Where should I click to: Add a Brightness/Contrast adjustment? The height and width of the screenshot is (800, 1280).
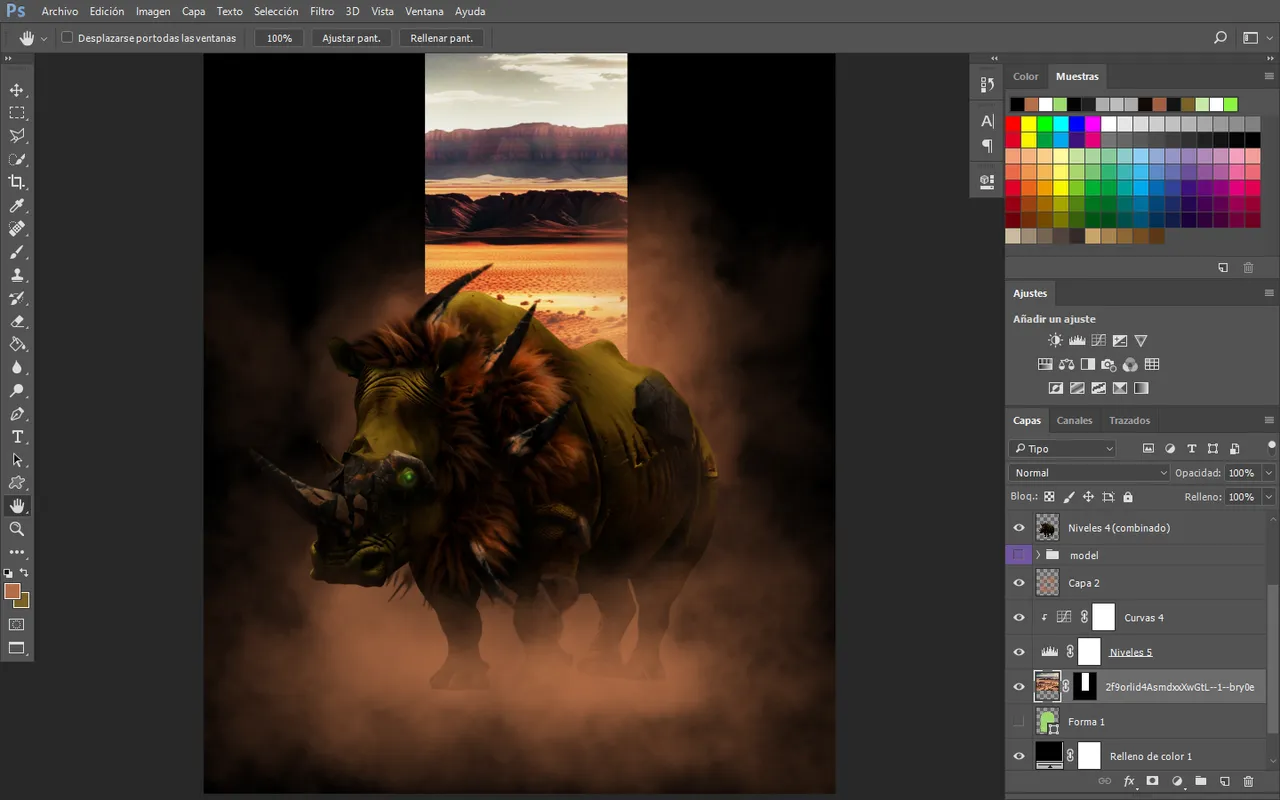click(1055, 341)
